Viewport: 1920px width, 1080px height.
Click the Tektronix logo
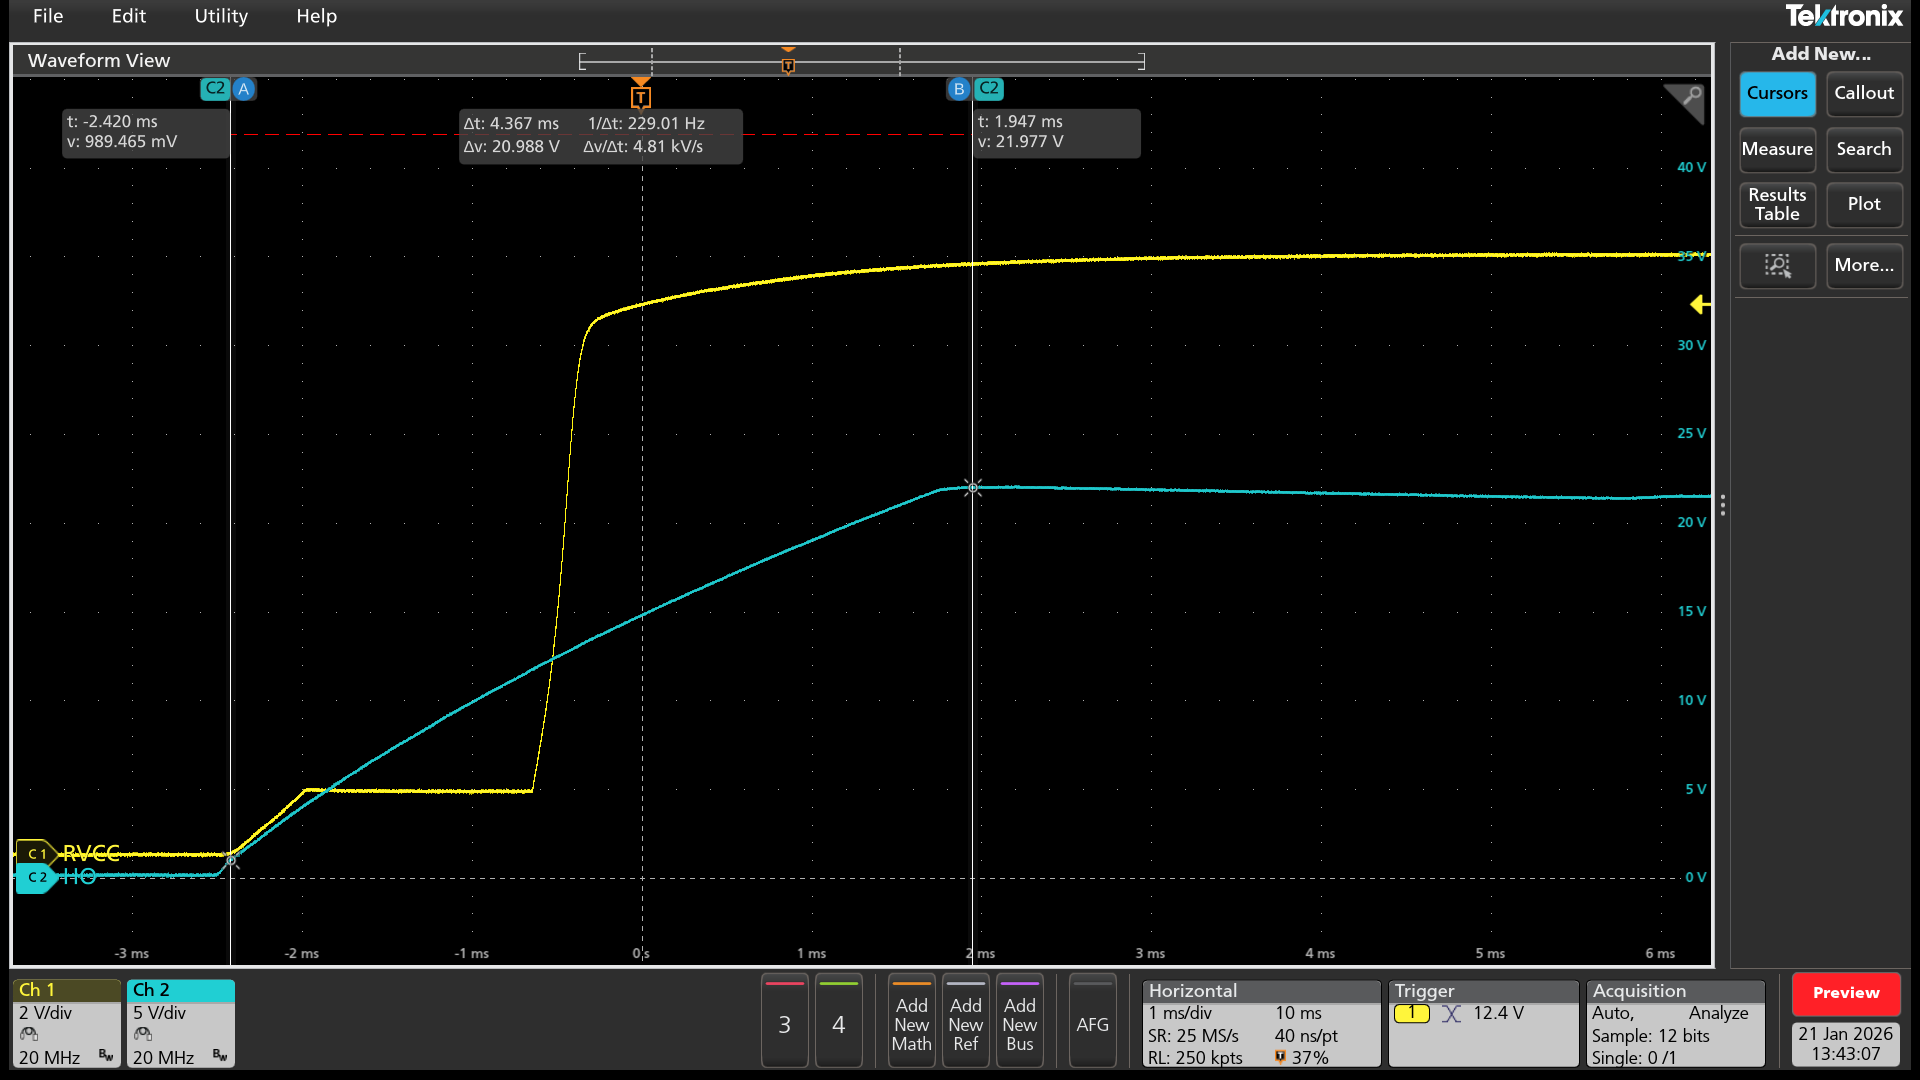1844,16
